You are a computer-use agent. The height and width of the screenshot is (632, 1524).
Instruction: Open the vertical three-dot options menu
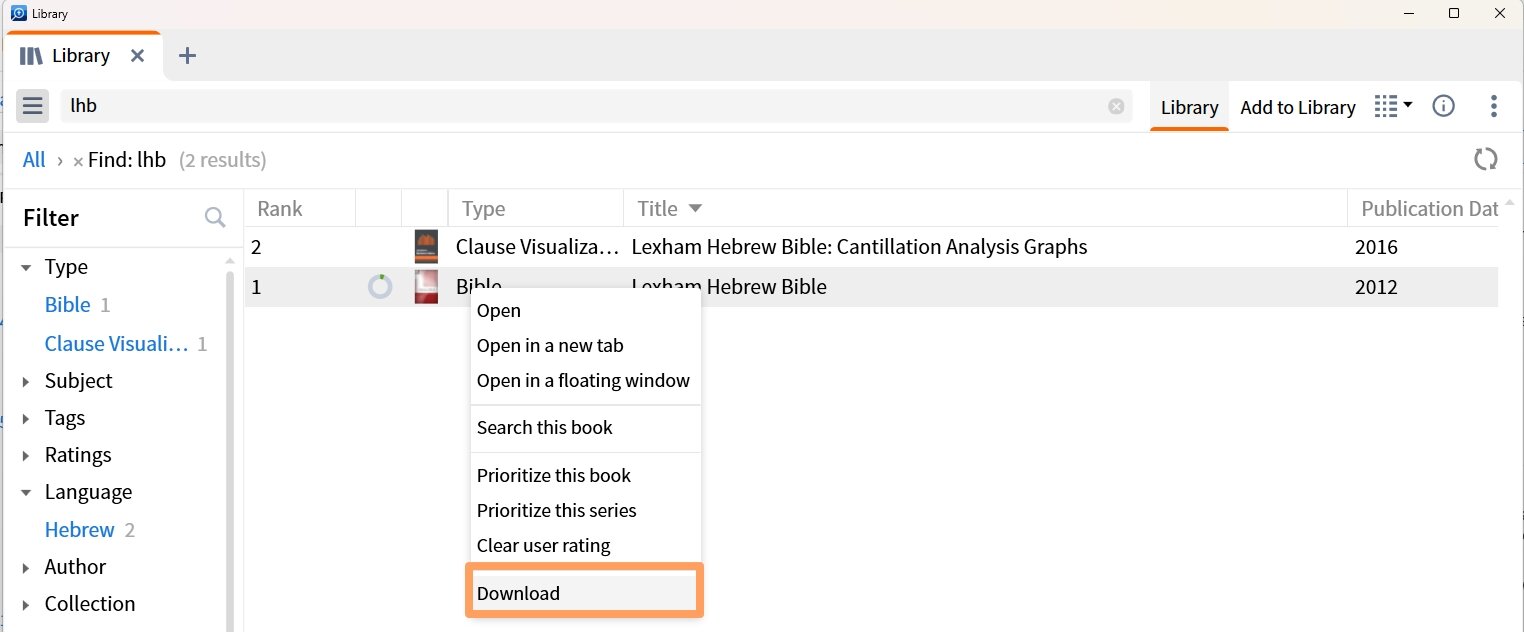tap(1494, 106)
